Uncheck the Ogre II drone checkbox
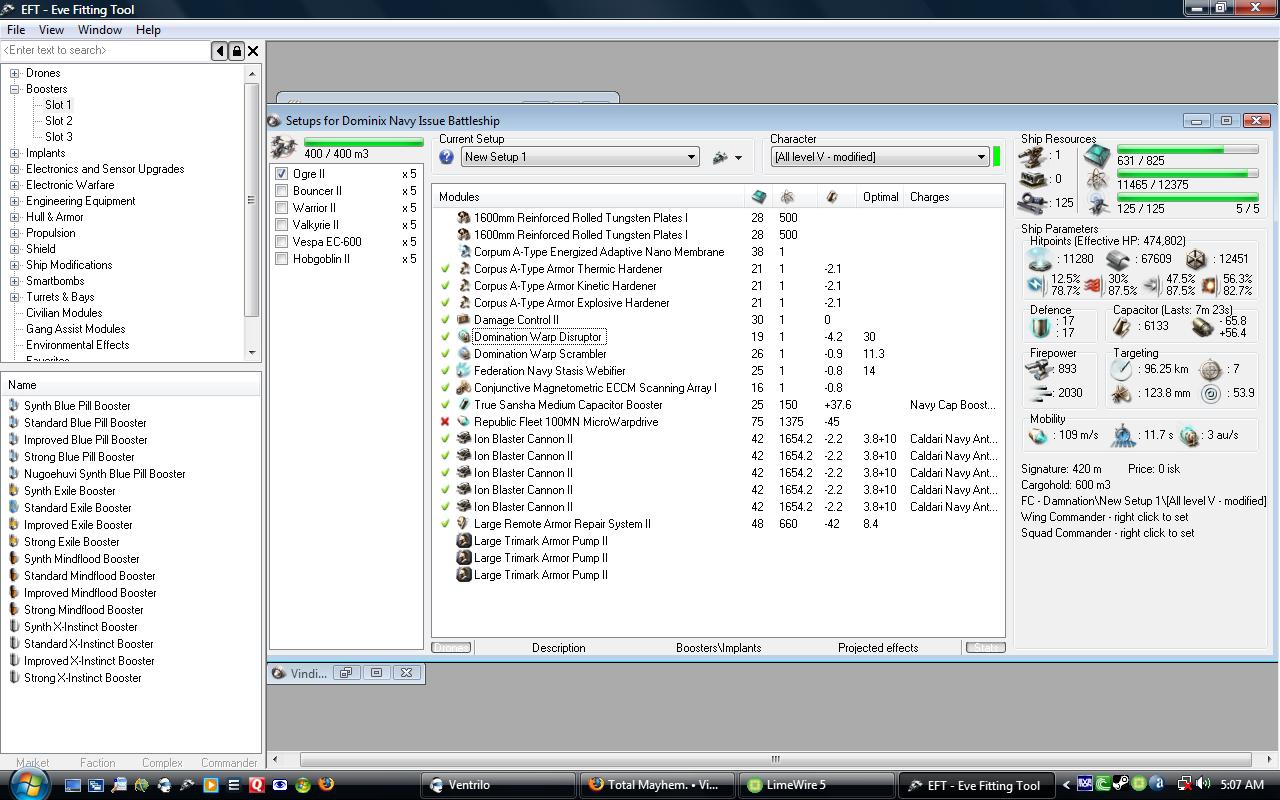The height and width of the screenshot is (800, 1280). click(282, 174)
